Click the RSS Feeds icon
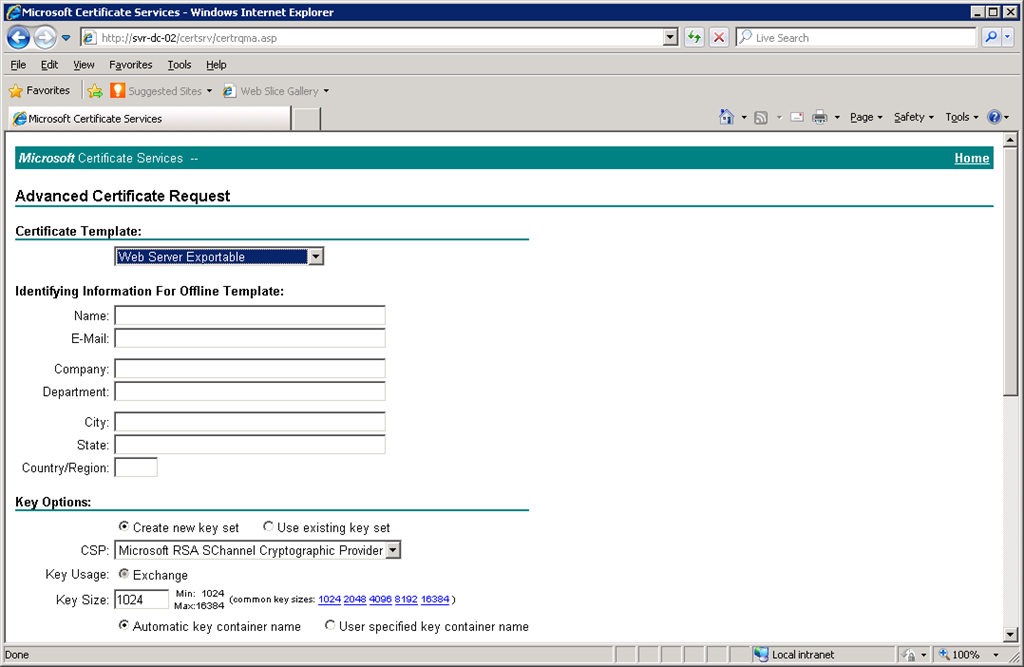The width and height of the screenshot is (1024, 667). [761, 118]
